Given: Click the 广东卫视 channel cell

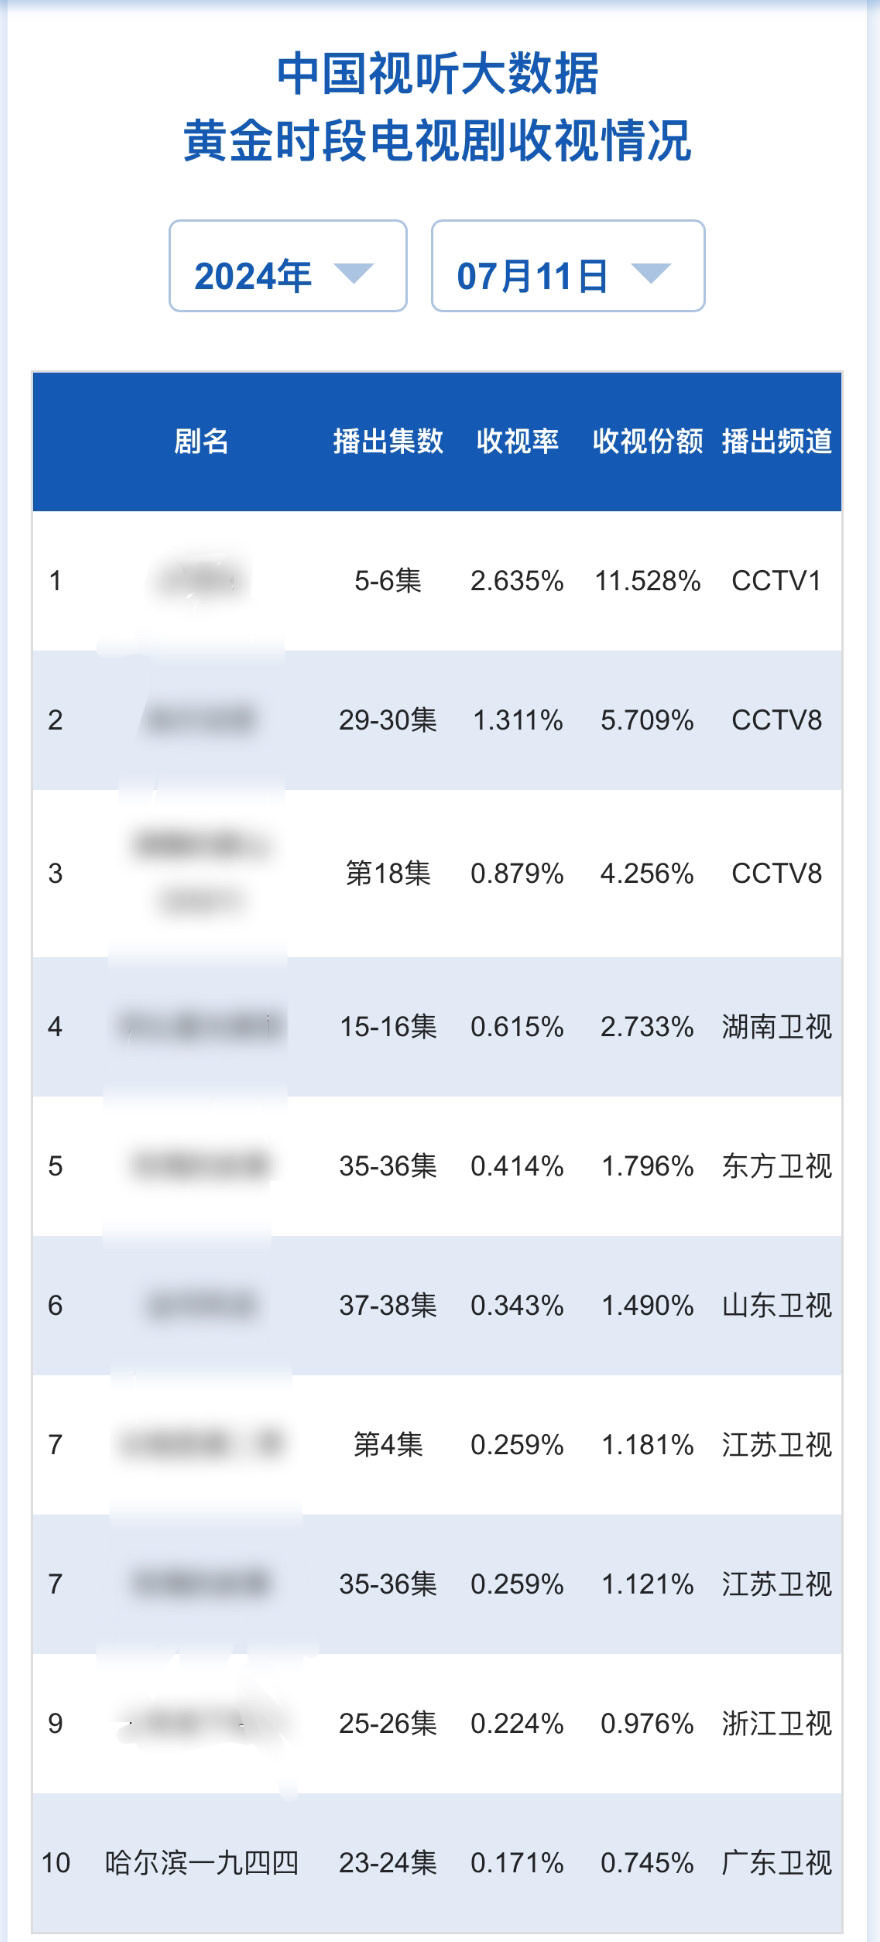Looking at the screenshot, I should pos(777,1862).
